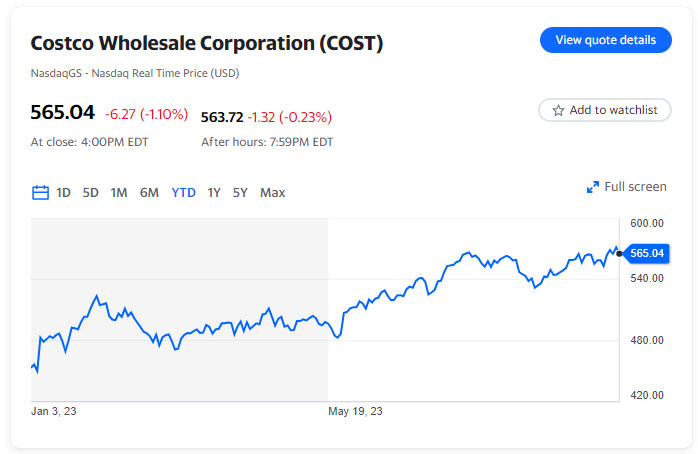Click the bold closing price 565.04
Screen dimensions: 698x454
[x=62, y=113]
